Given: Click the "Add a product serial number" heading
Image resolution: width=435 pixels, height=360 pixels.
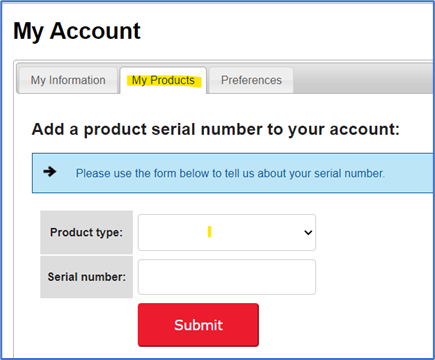Looking at the screenshot, I should point(216,129).
